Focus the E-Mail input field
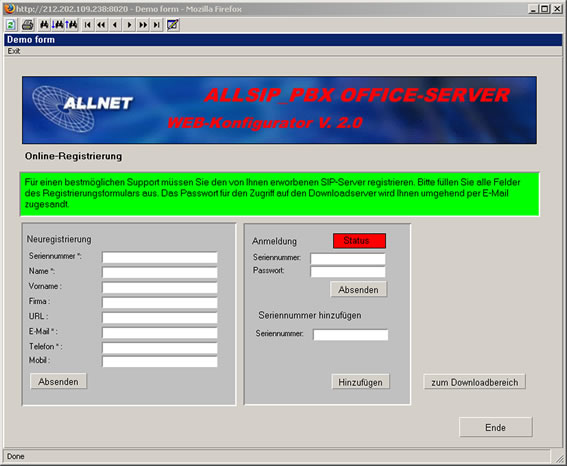This screenshot has height=466, width=567. pyautogui.click(x=160, y=333)
